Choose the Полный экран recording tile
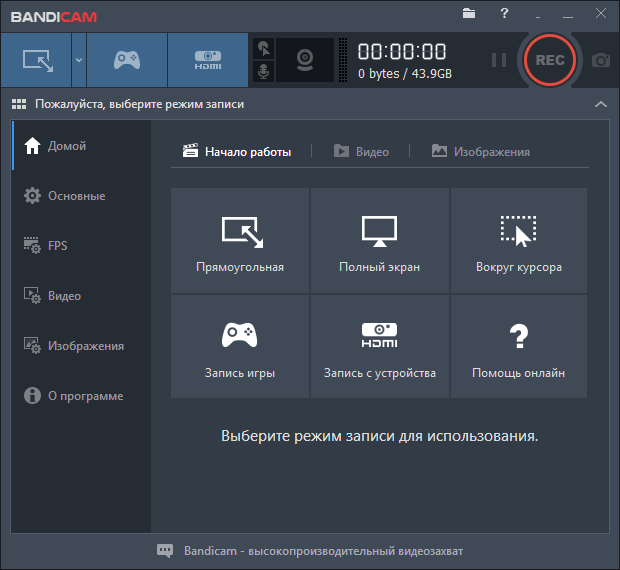Viewport: 620px width, 570px height. tap(379, 240)
